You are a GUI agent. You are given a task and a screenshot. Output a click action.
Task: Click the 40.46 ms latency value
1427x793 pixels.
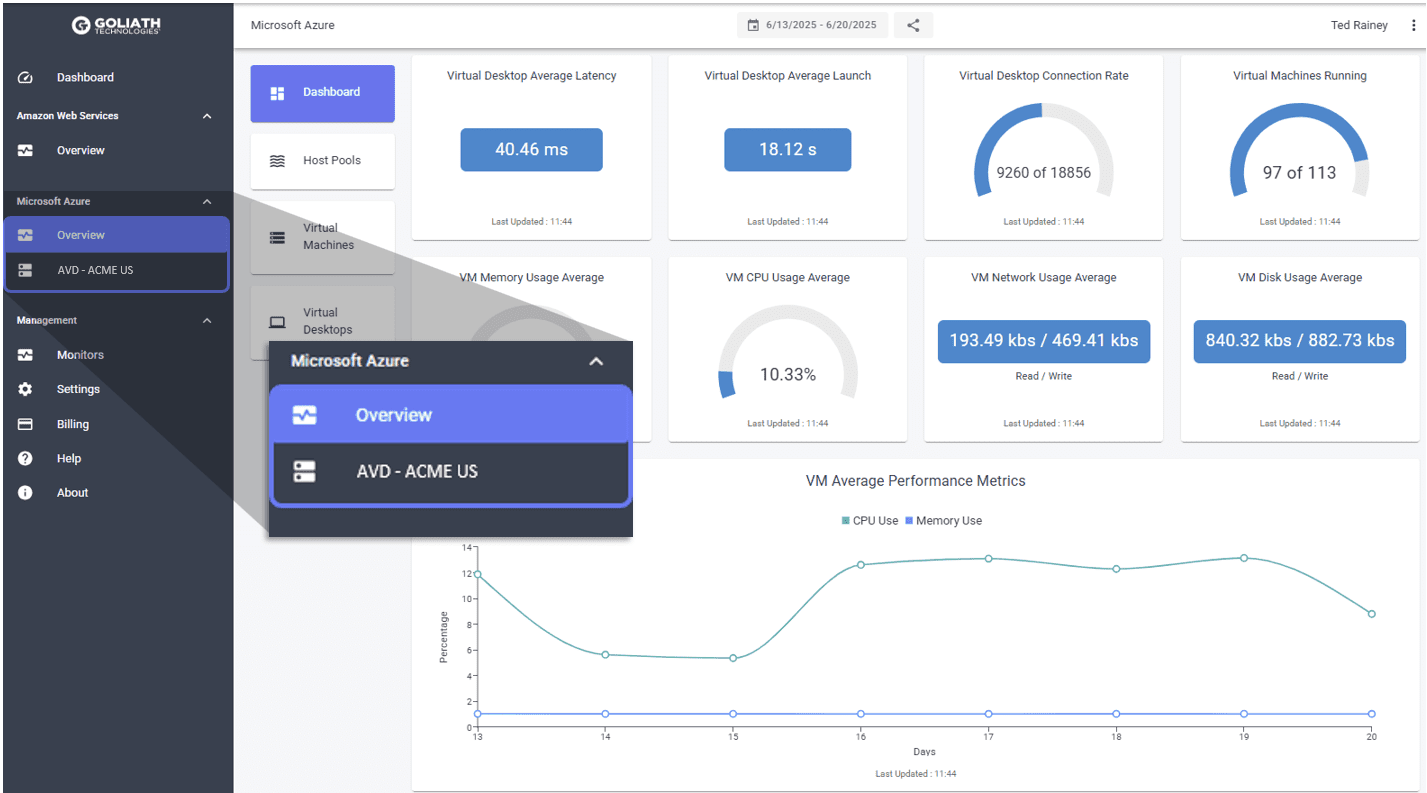click(x=531, y=149)
